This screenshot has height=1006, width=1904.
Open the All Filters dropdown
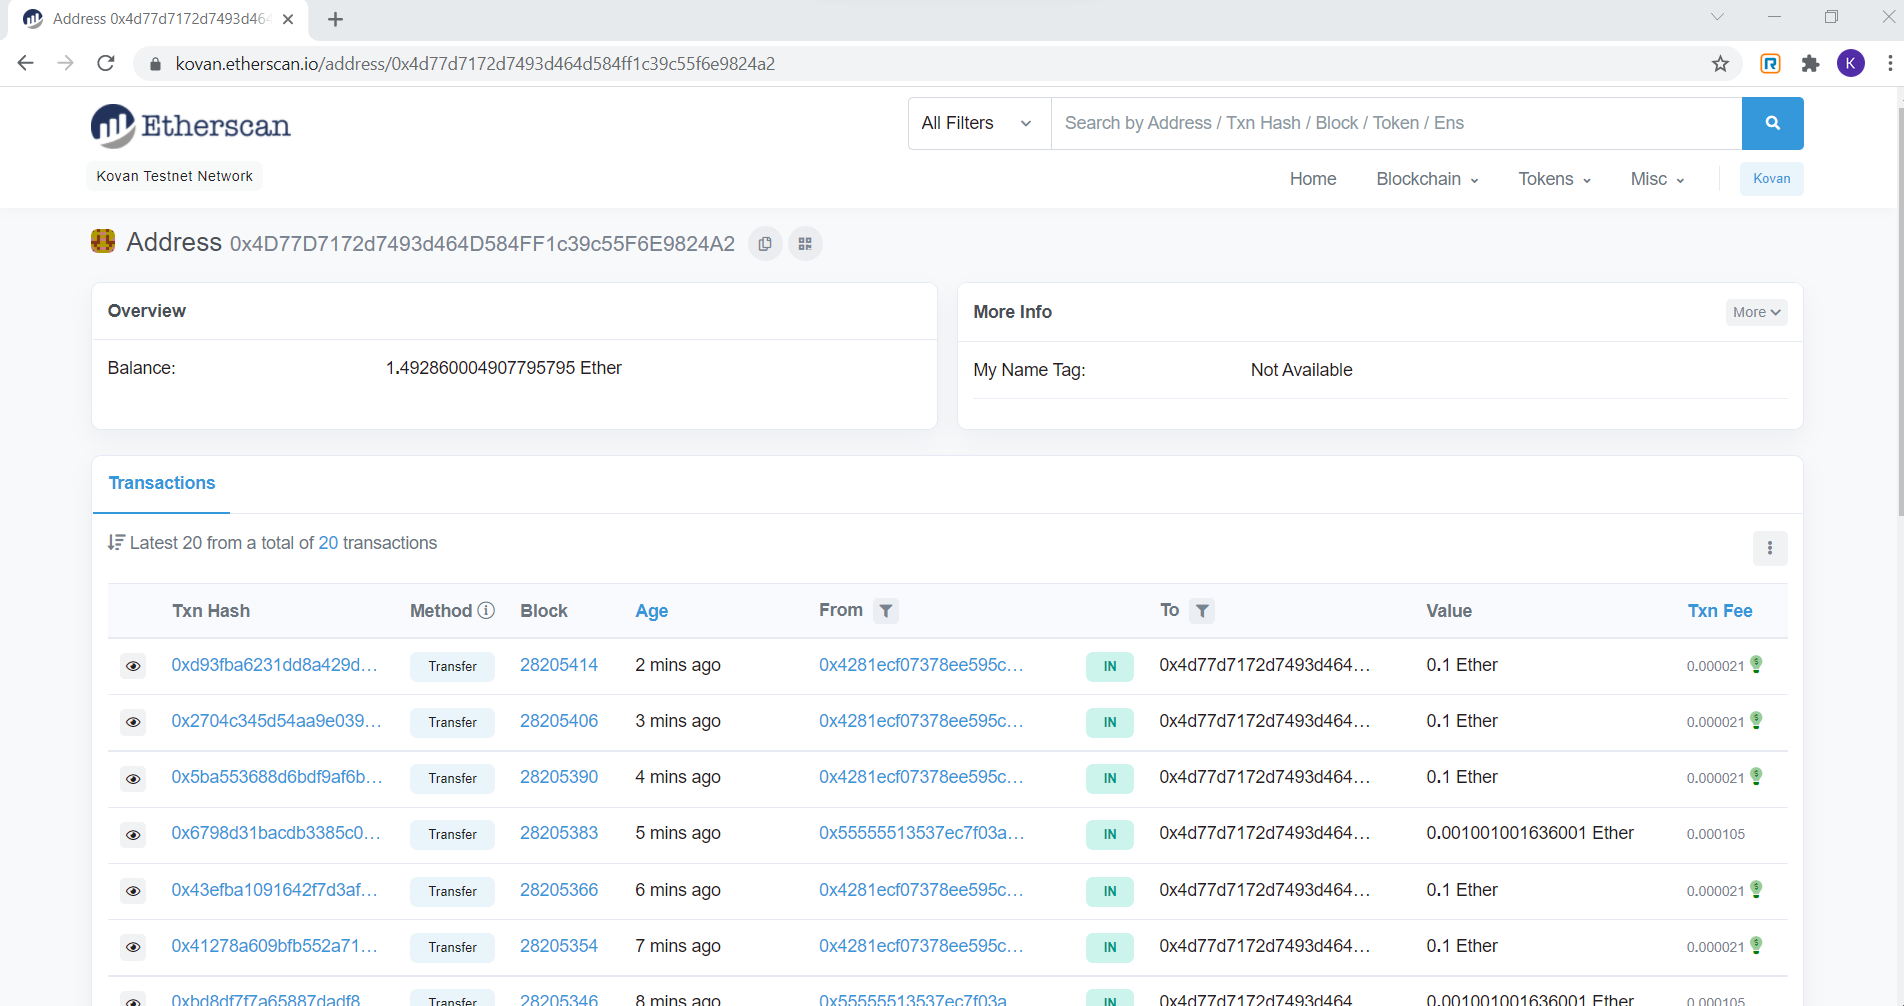pos(979,123)
